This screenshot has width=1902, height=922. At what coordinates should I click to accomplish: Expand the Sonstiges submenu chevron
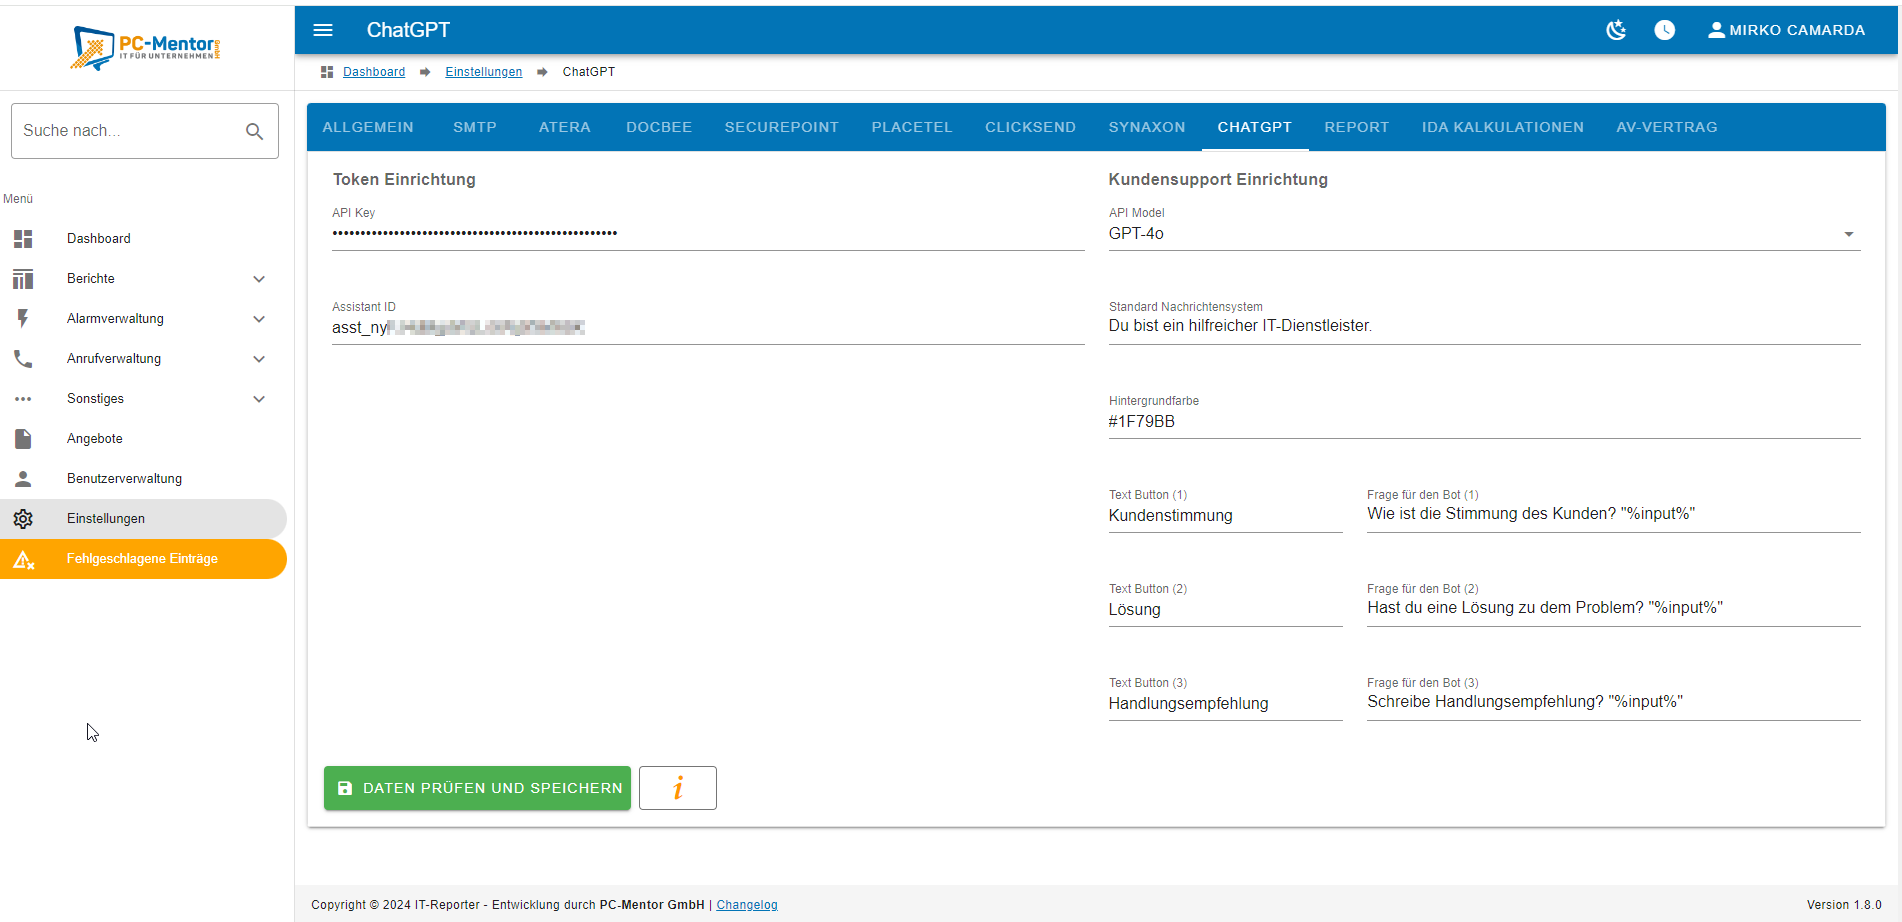point(259,399)
